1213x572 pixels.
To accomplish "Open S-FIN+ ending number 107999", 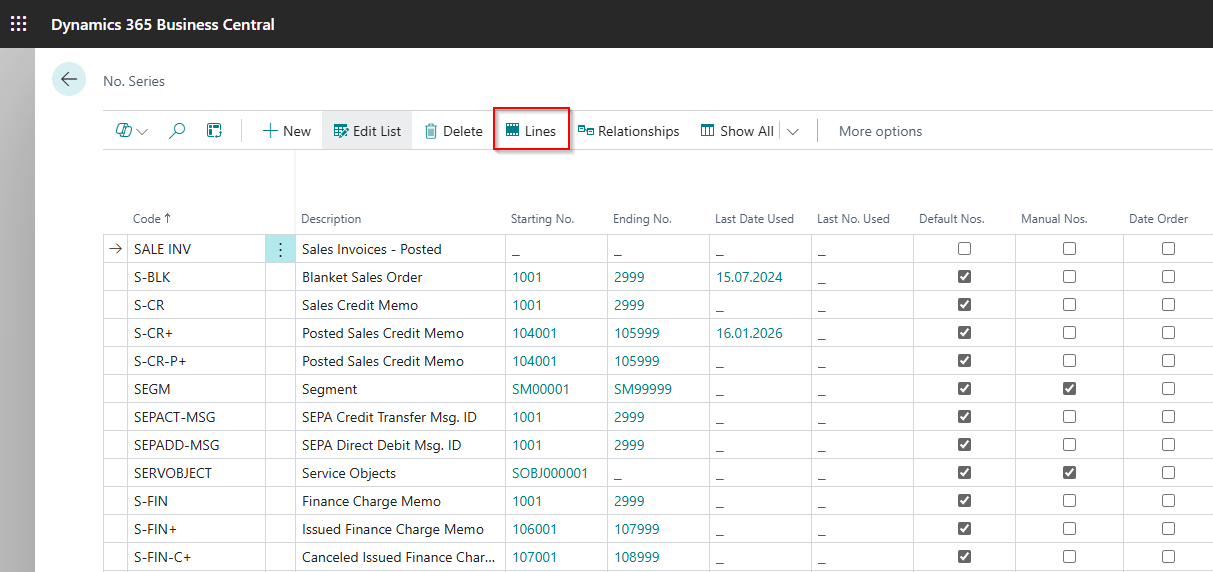I will pos(637,529).
